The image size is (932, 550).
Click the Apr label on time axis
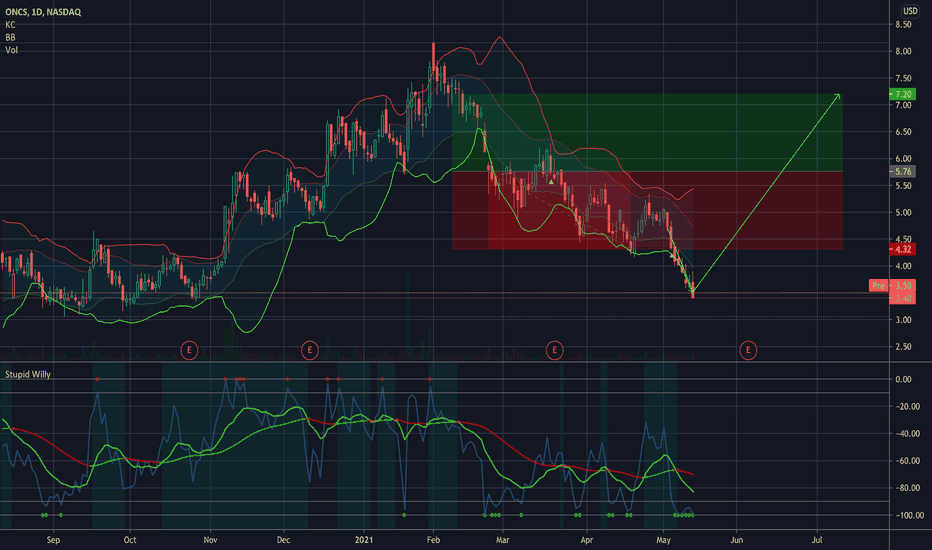click(587, 540)
